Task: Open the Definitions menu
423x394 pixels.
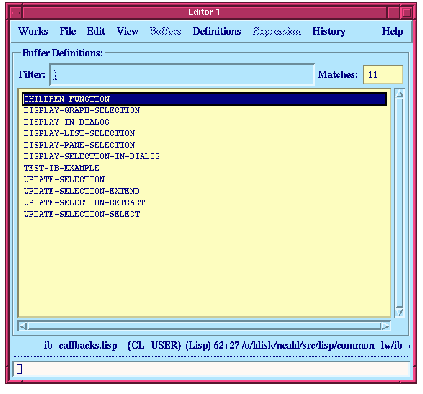Action: [217, 31]
